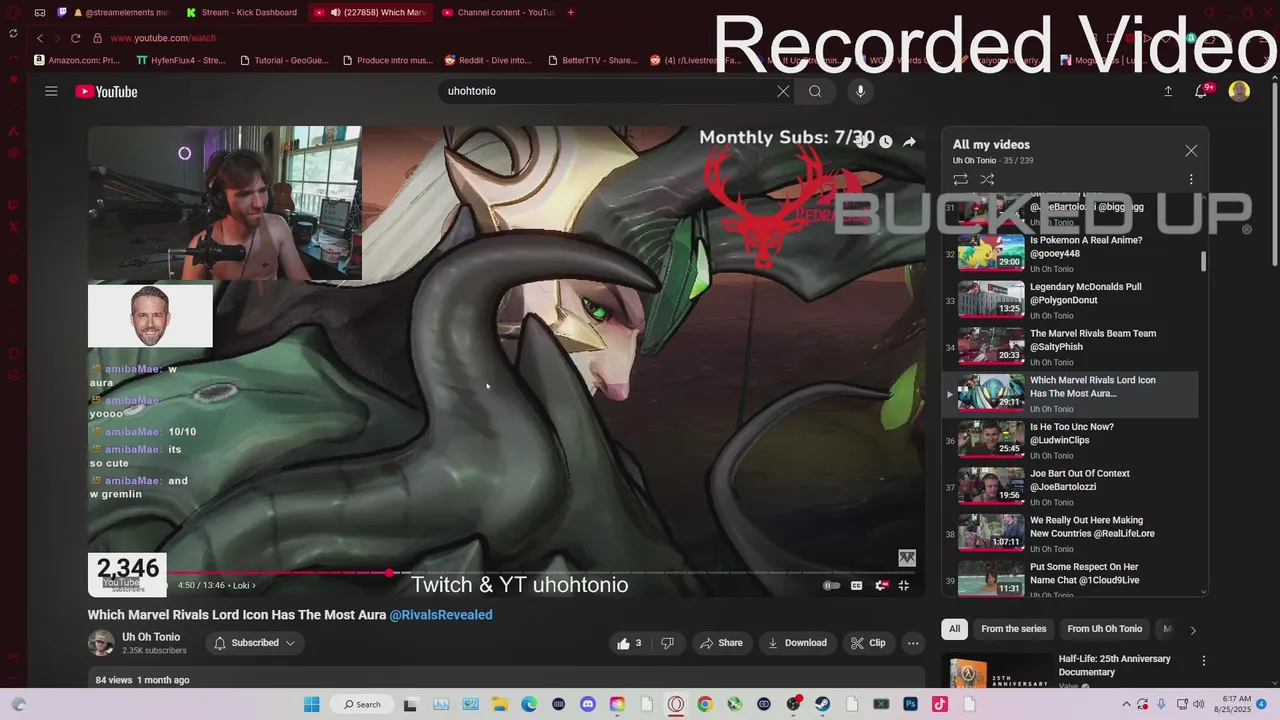Play Legendary McDonalds Pull playlist video
The image size is (1280, 720).
pyautogui.click(x=1070, y=301)
